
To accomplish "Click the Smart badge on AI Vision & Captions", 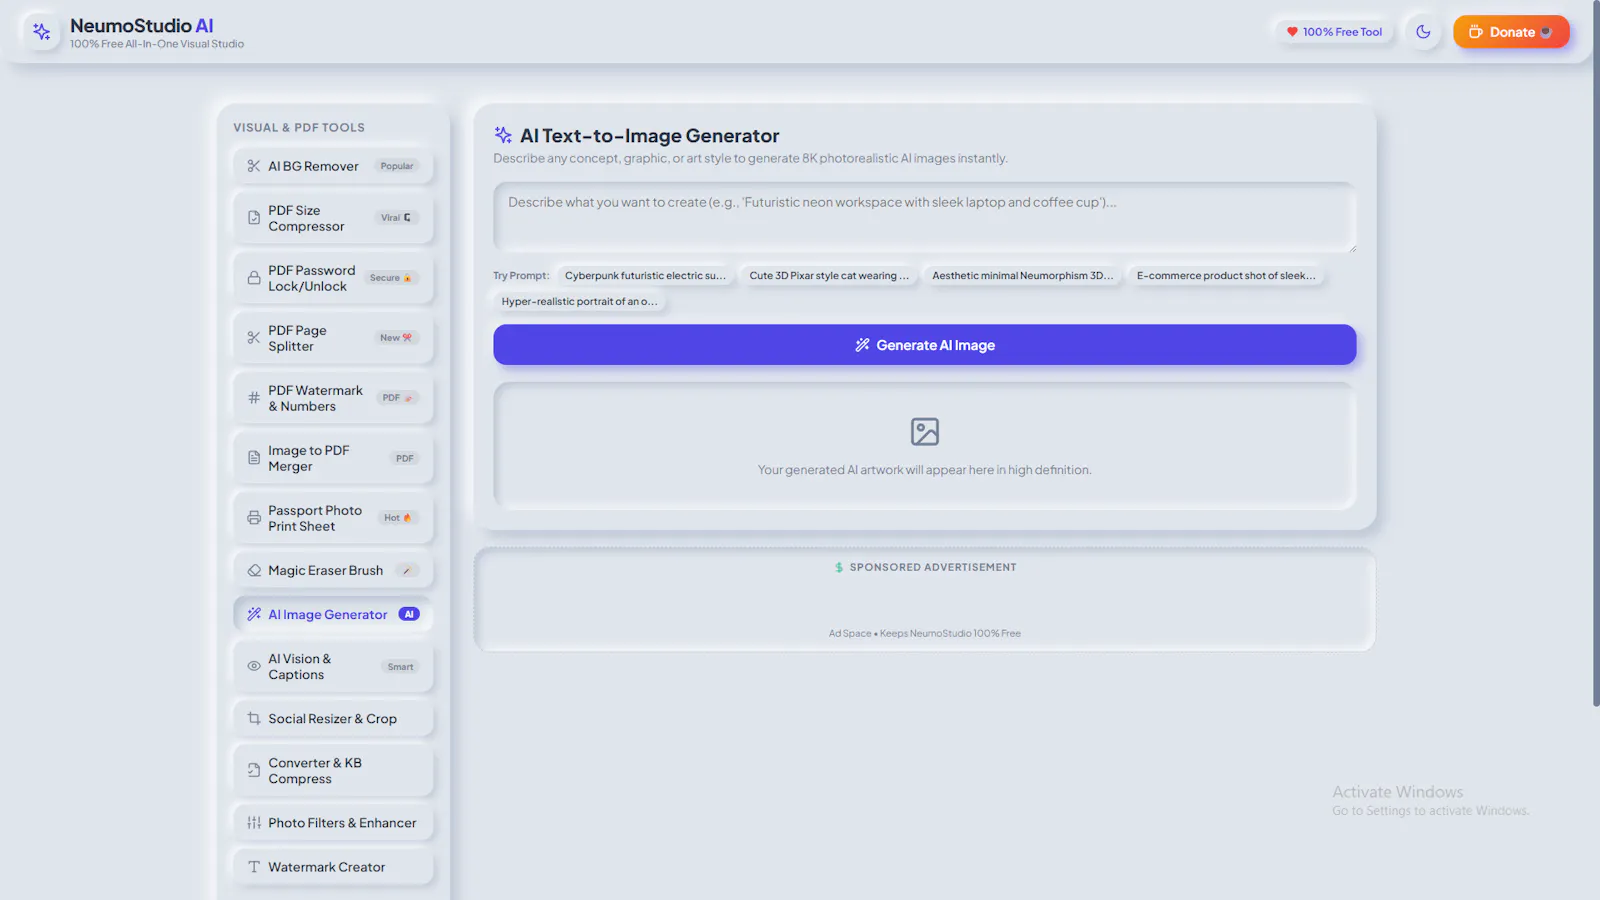I will pyautogui.click(x=401, y=667).
